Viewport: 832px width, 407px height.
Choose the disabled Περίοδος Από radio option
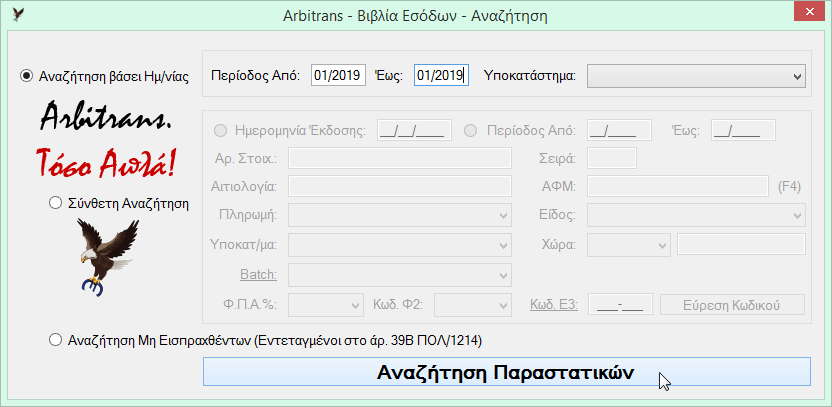coord(470,131)
